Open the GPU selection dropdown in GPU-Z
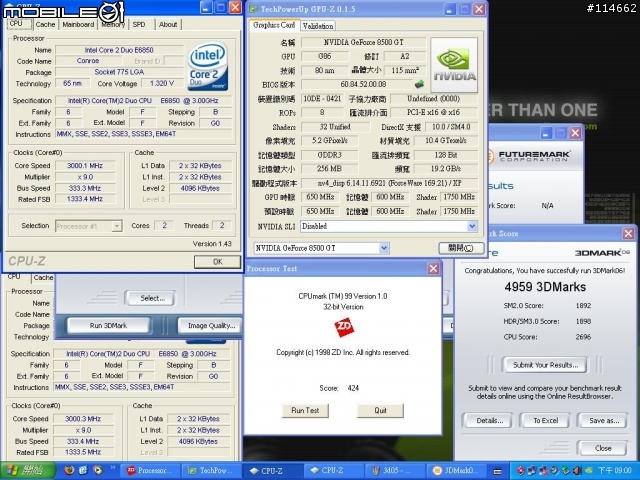This screenshot has width=640, height=480. tap(384, 248)
